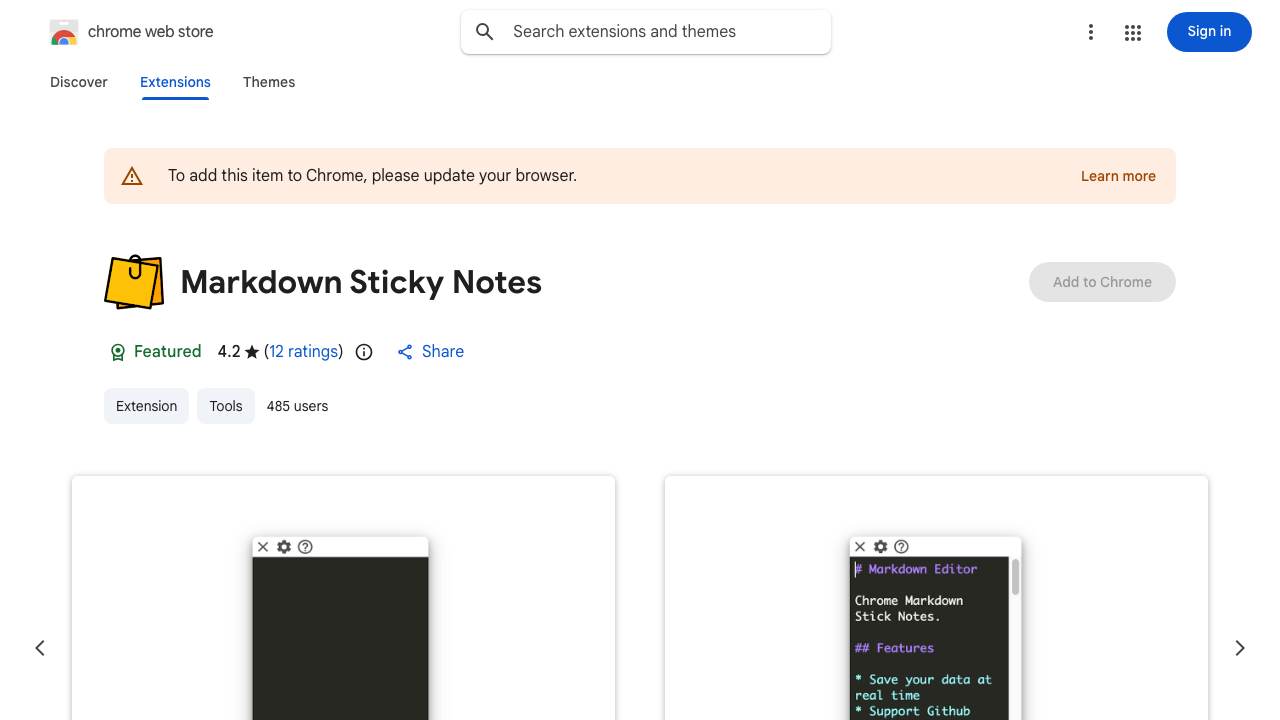
Task: Focus the Search extensions and themes field
Action: pos(646,32)
